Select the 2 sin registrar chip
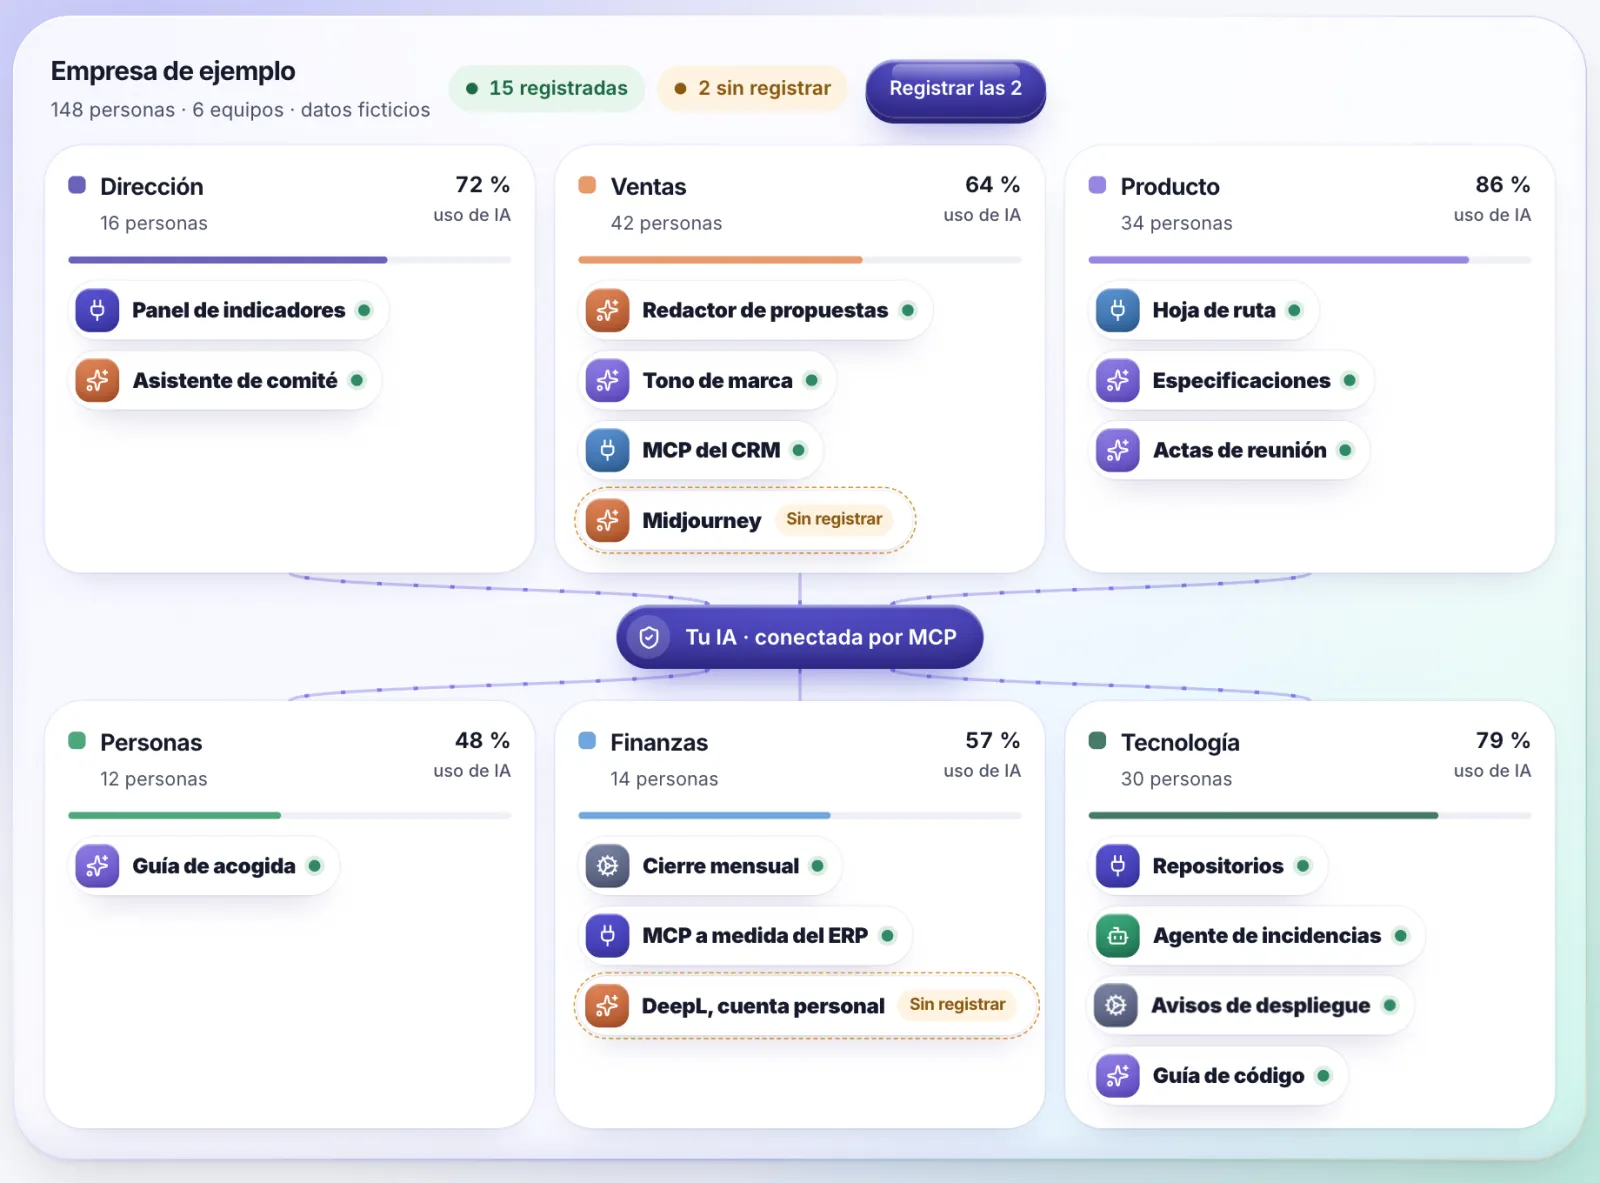Viewport: 1600px width, 1183px height. 752,88
